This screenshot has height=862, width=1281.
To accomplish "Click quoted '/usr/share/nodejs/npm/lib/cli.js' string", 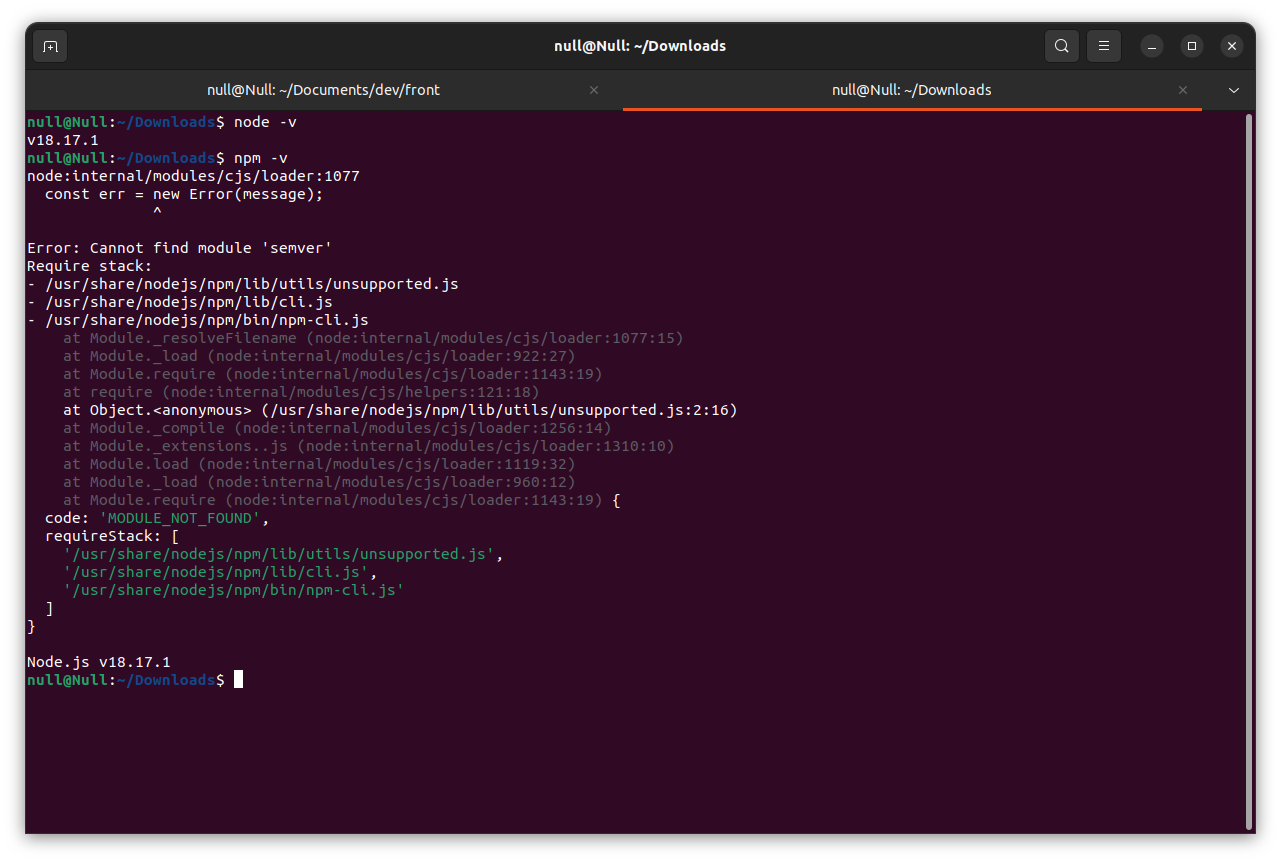I will (216, 572).
